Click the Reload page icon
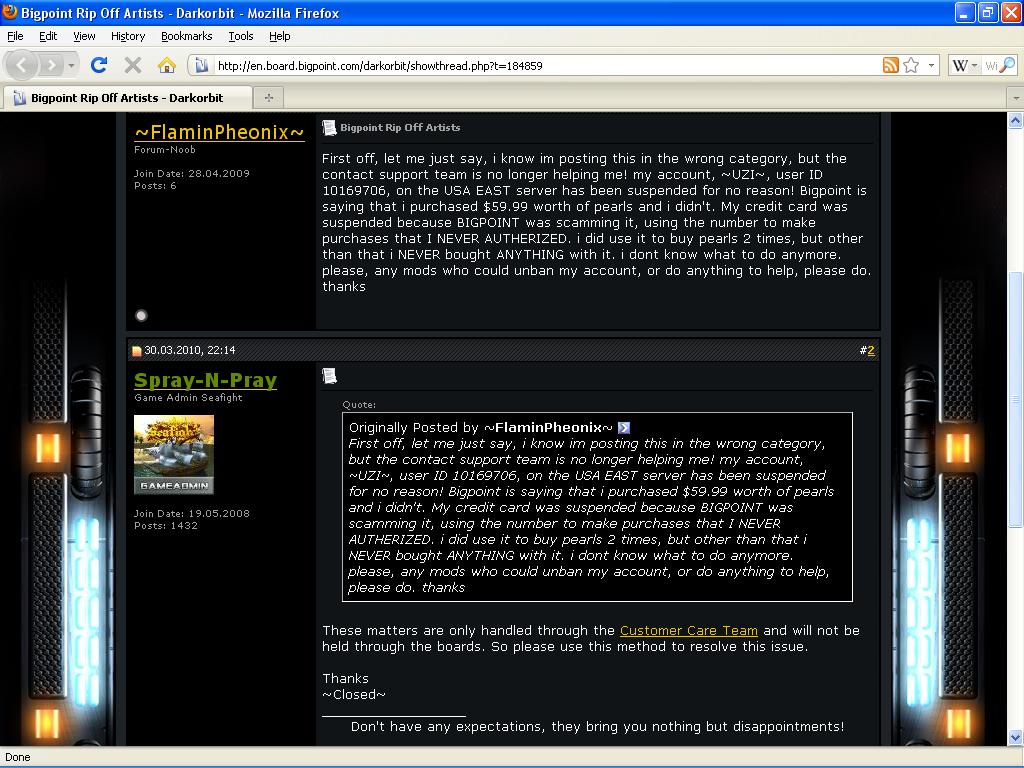This screenshot has width=1024, height=768. point(98,65)
